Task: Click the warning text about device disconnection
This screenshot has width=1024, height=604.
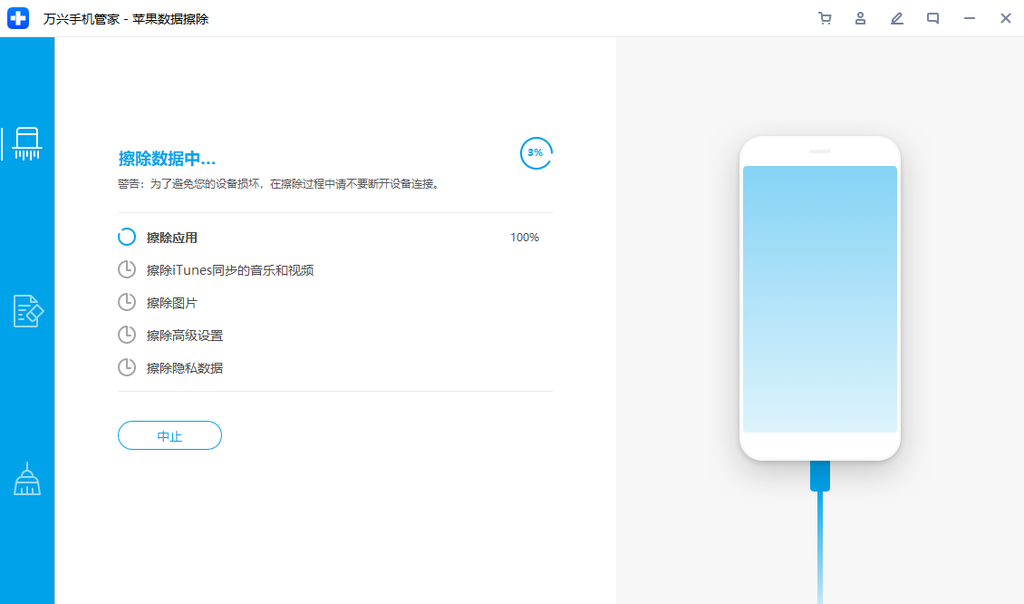Action: coord(278,184)
